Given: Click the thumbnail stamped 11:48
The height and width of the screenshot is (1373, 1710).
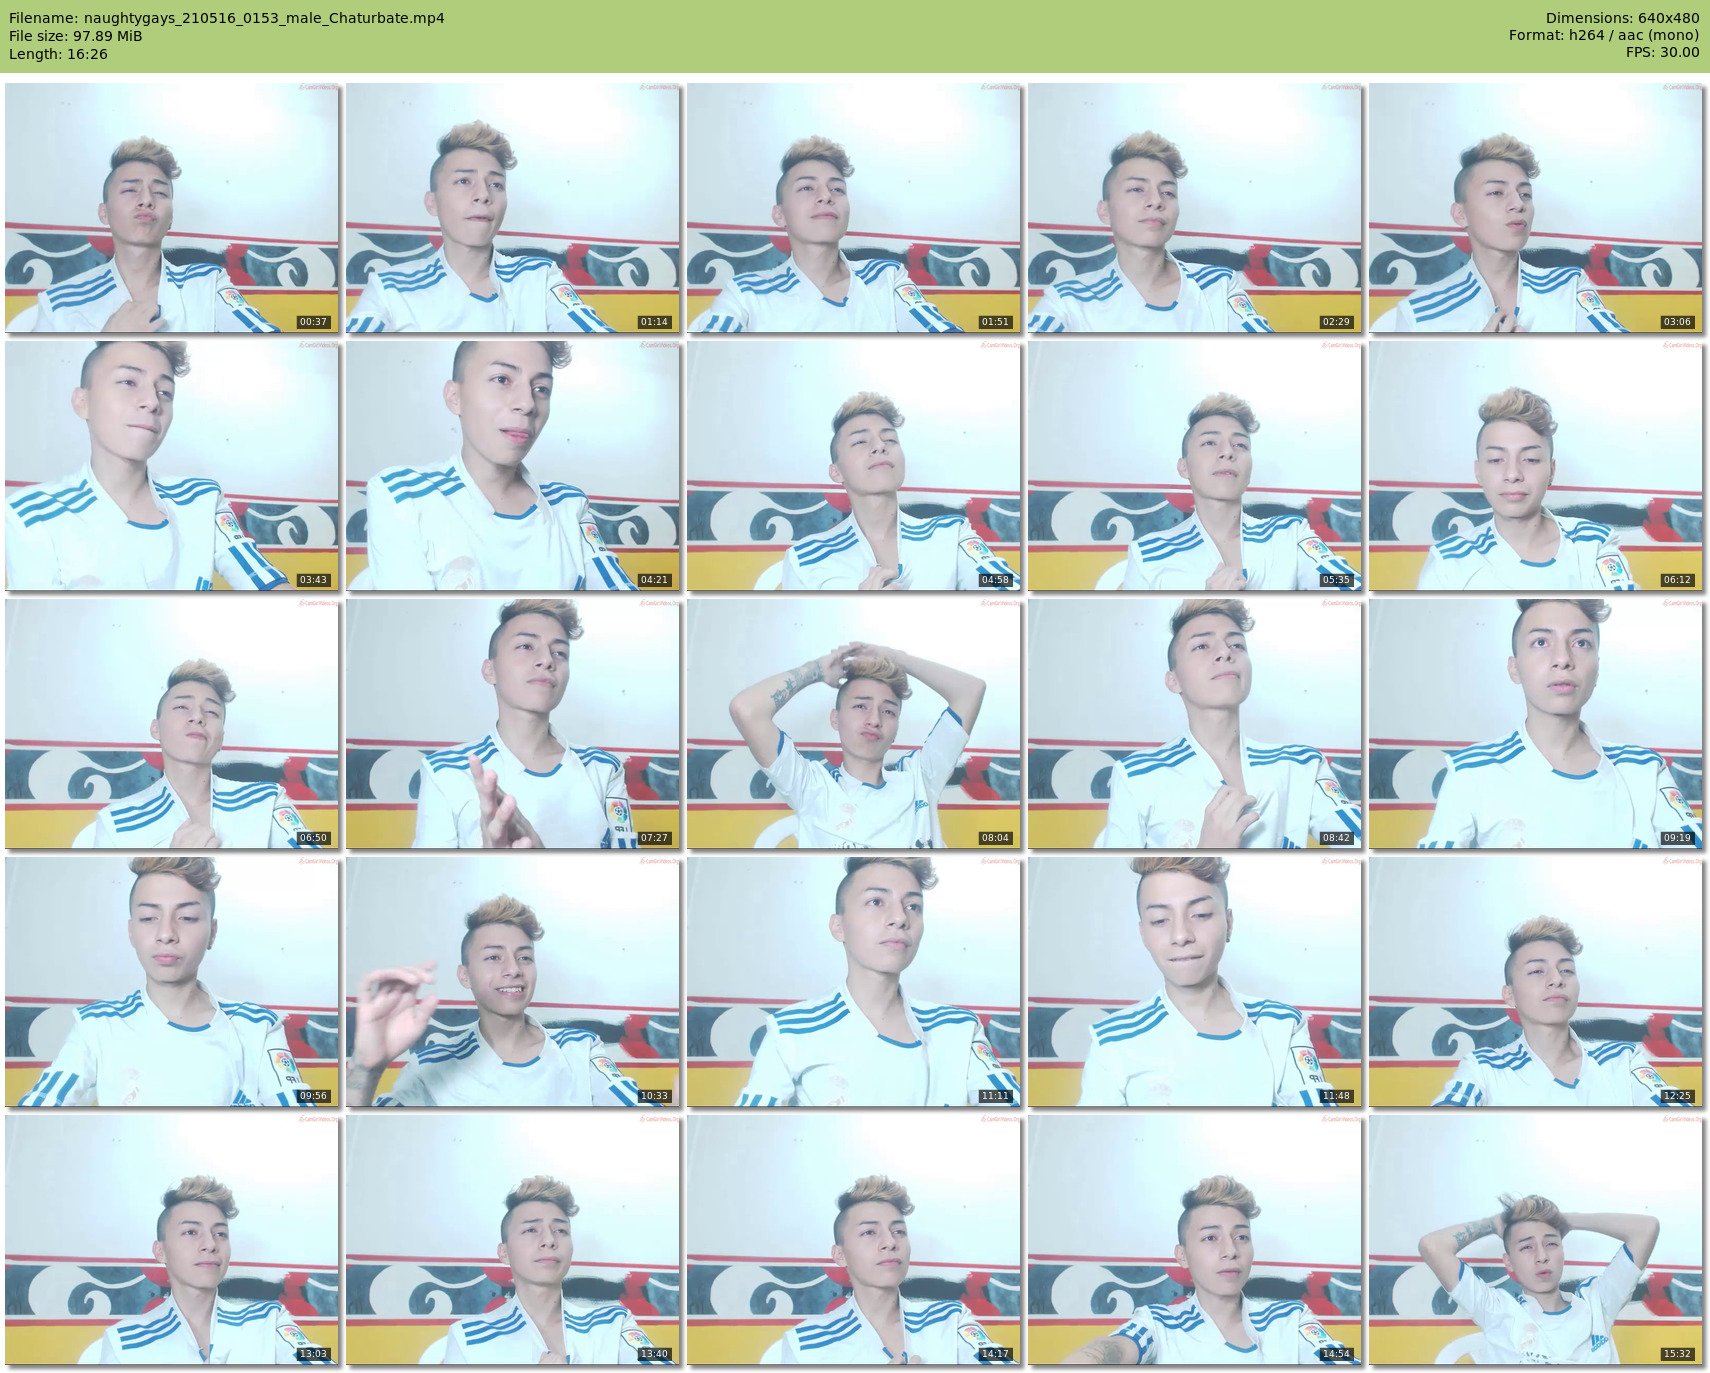Looking at the screenshot, I should click(x=1195, y=982).
